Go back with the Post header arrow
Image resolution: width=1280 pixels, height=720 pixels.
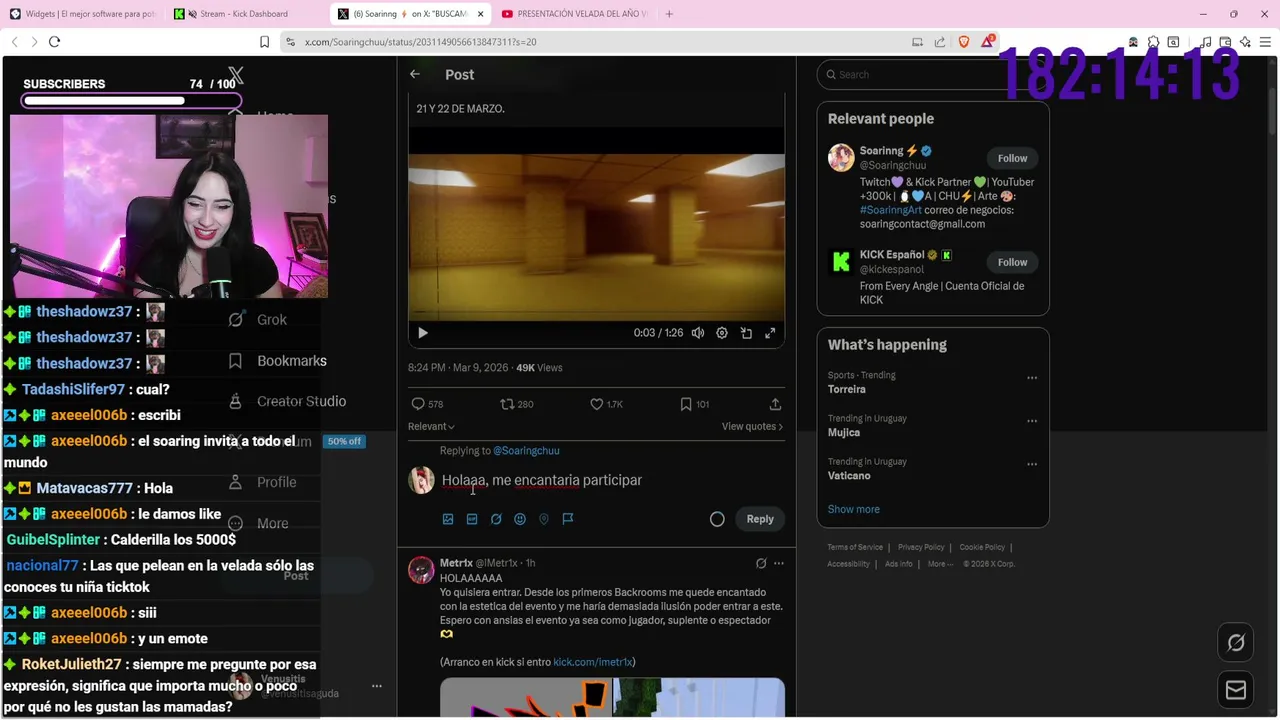[415, 74]
